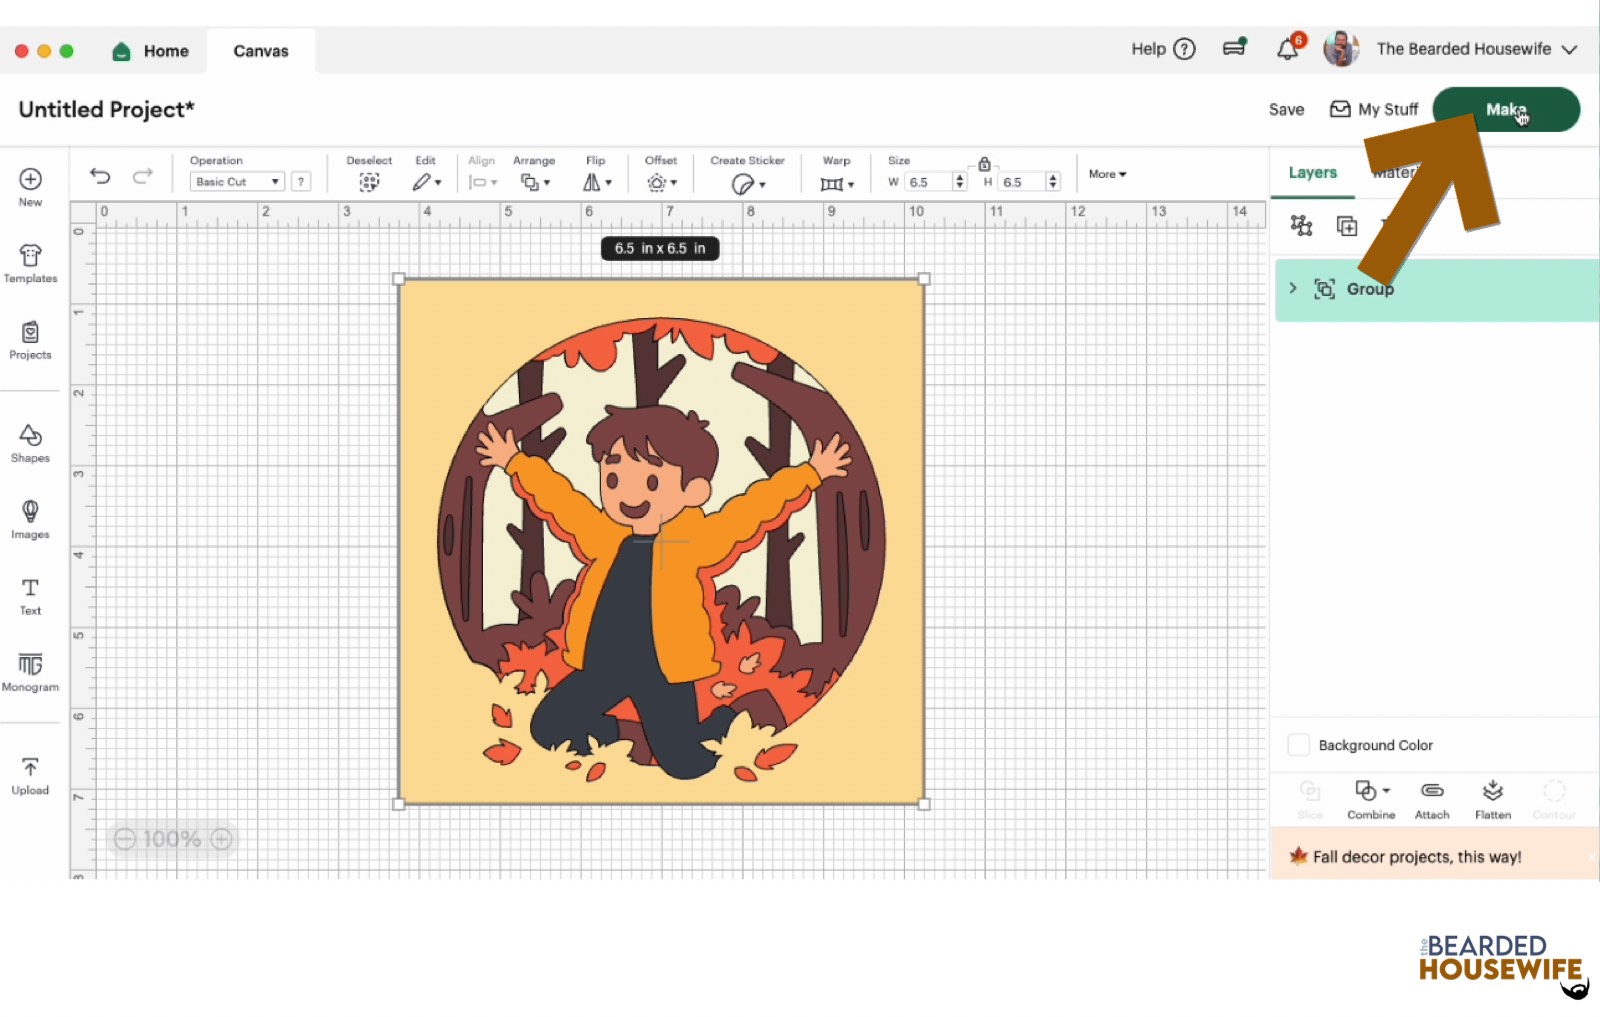
Task: Open the Shapes tool in sidebar
Action: [30, 443]
